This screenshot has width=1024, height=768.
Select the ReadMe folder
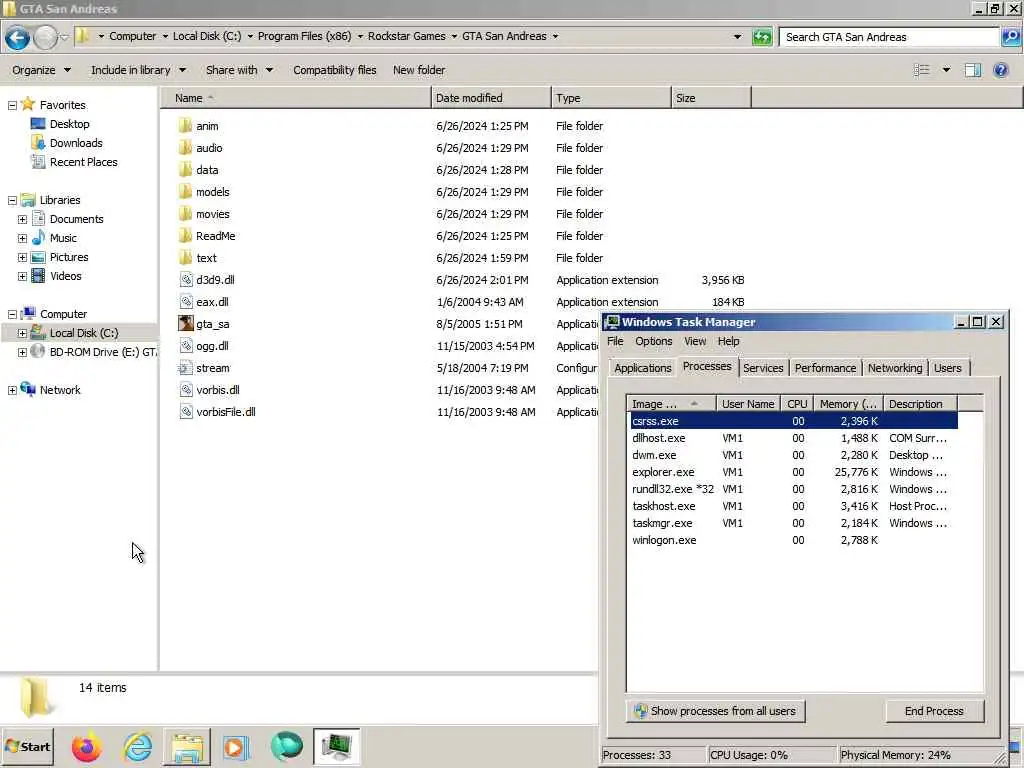[x=215, y=236]
